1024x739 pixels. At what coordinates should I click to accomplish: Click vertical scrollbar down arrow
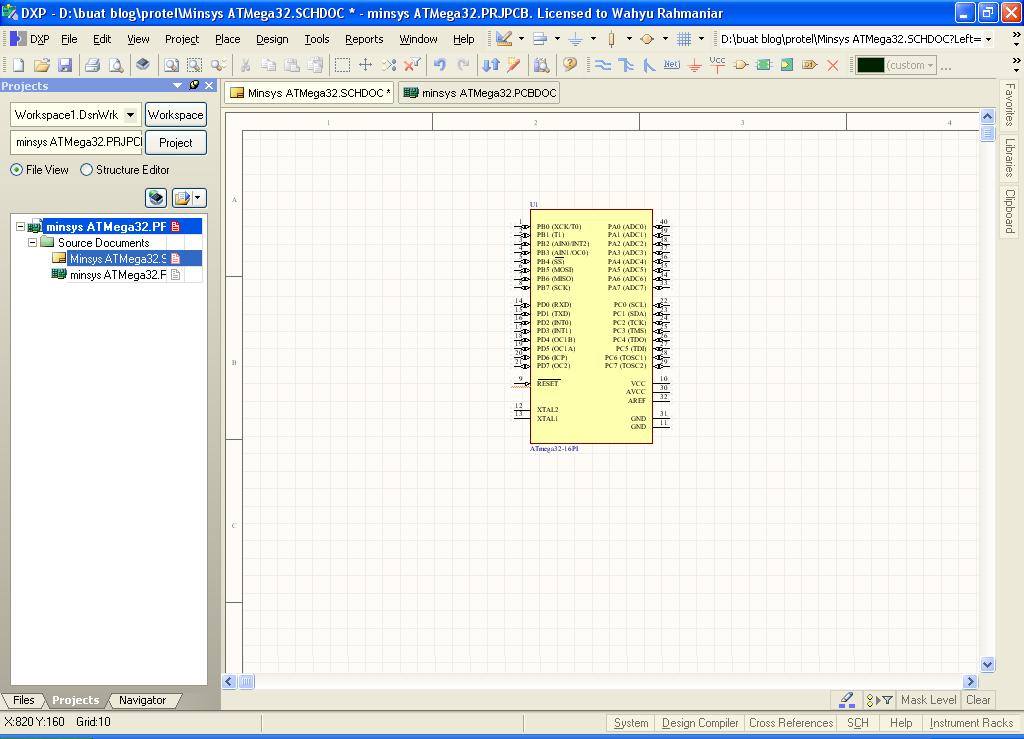click(987, 665)
